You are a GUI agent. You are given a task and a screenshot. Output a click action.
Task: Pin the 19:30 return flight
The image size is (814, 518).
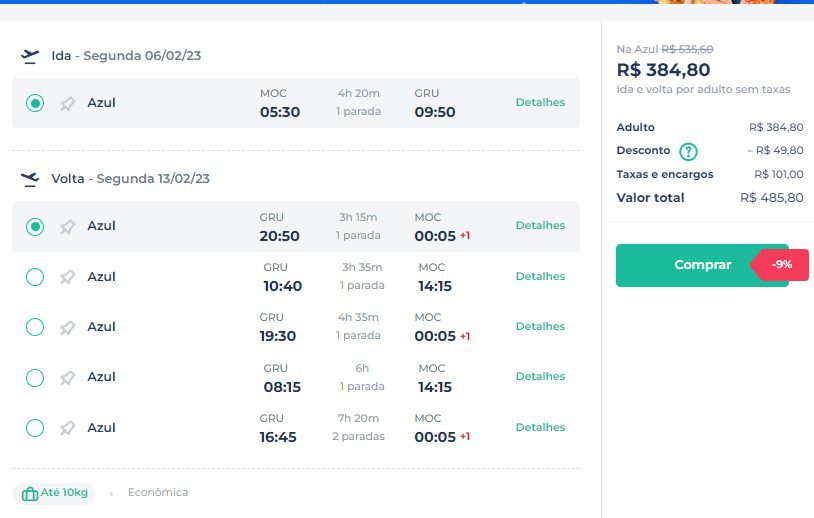(x=67, y=328)
